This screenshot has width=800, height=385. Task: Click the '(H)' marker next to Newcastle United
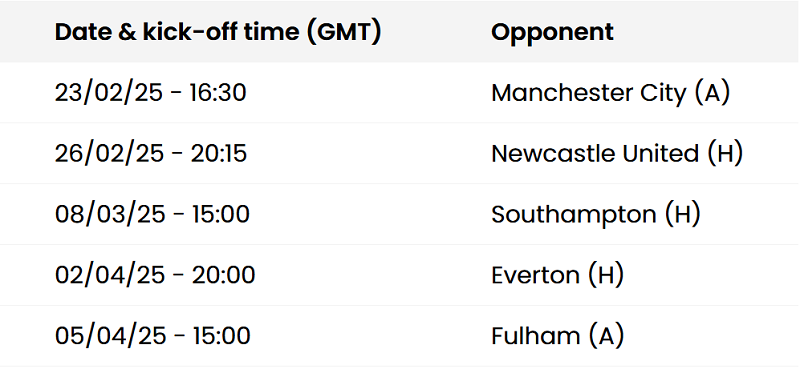(725, 153)
